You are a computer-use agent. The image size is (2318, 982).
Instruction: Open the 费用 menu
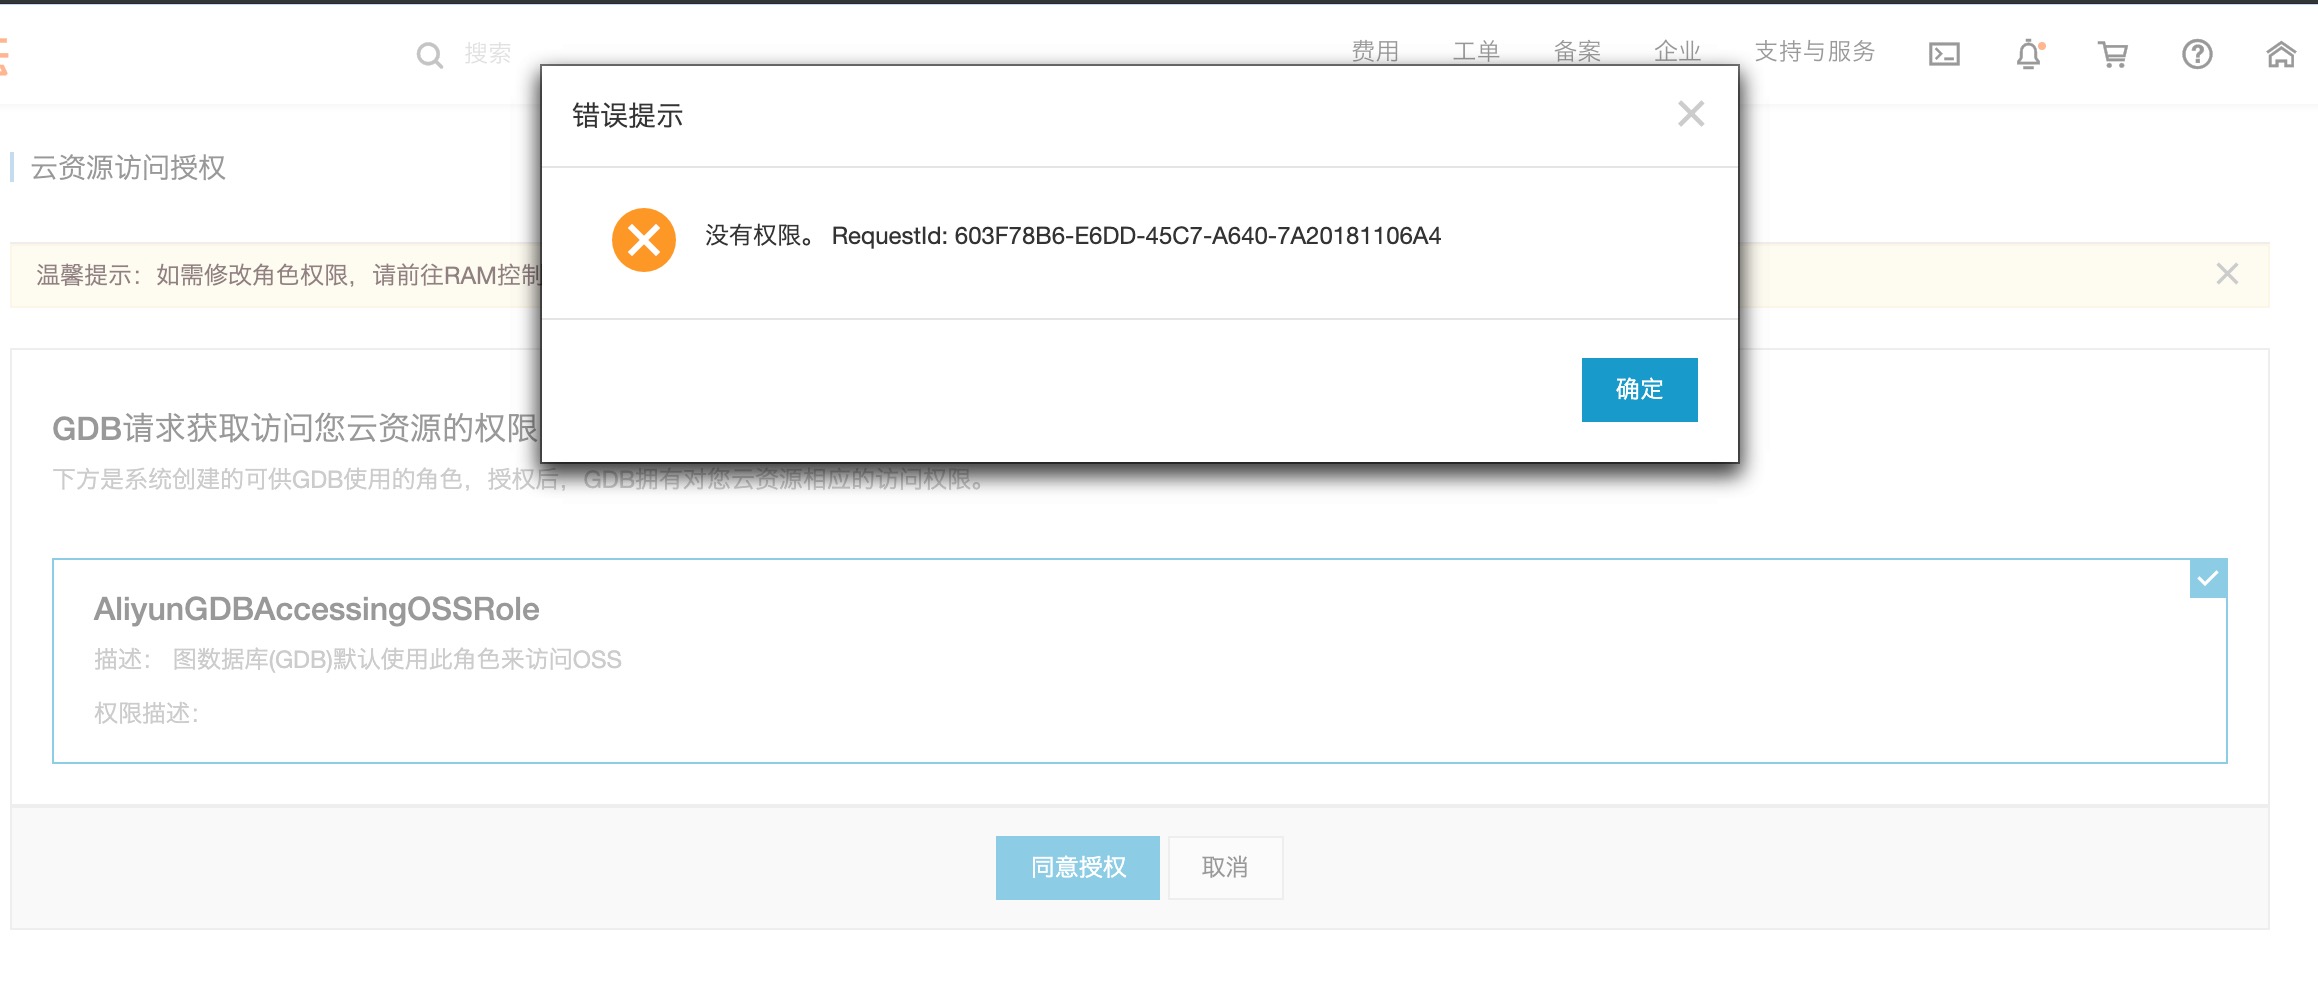pyautogui.click(x=1375, y=52)
